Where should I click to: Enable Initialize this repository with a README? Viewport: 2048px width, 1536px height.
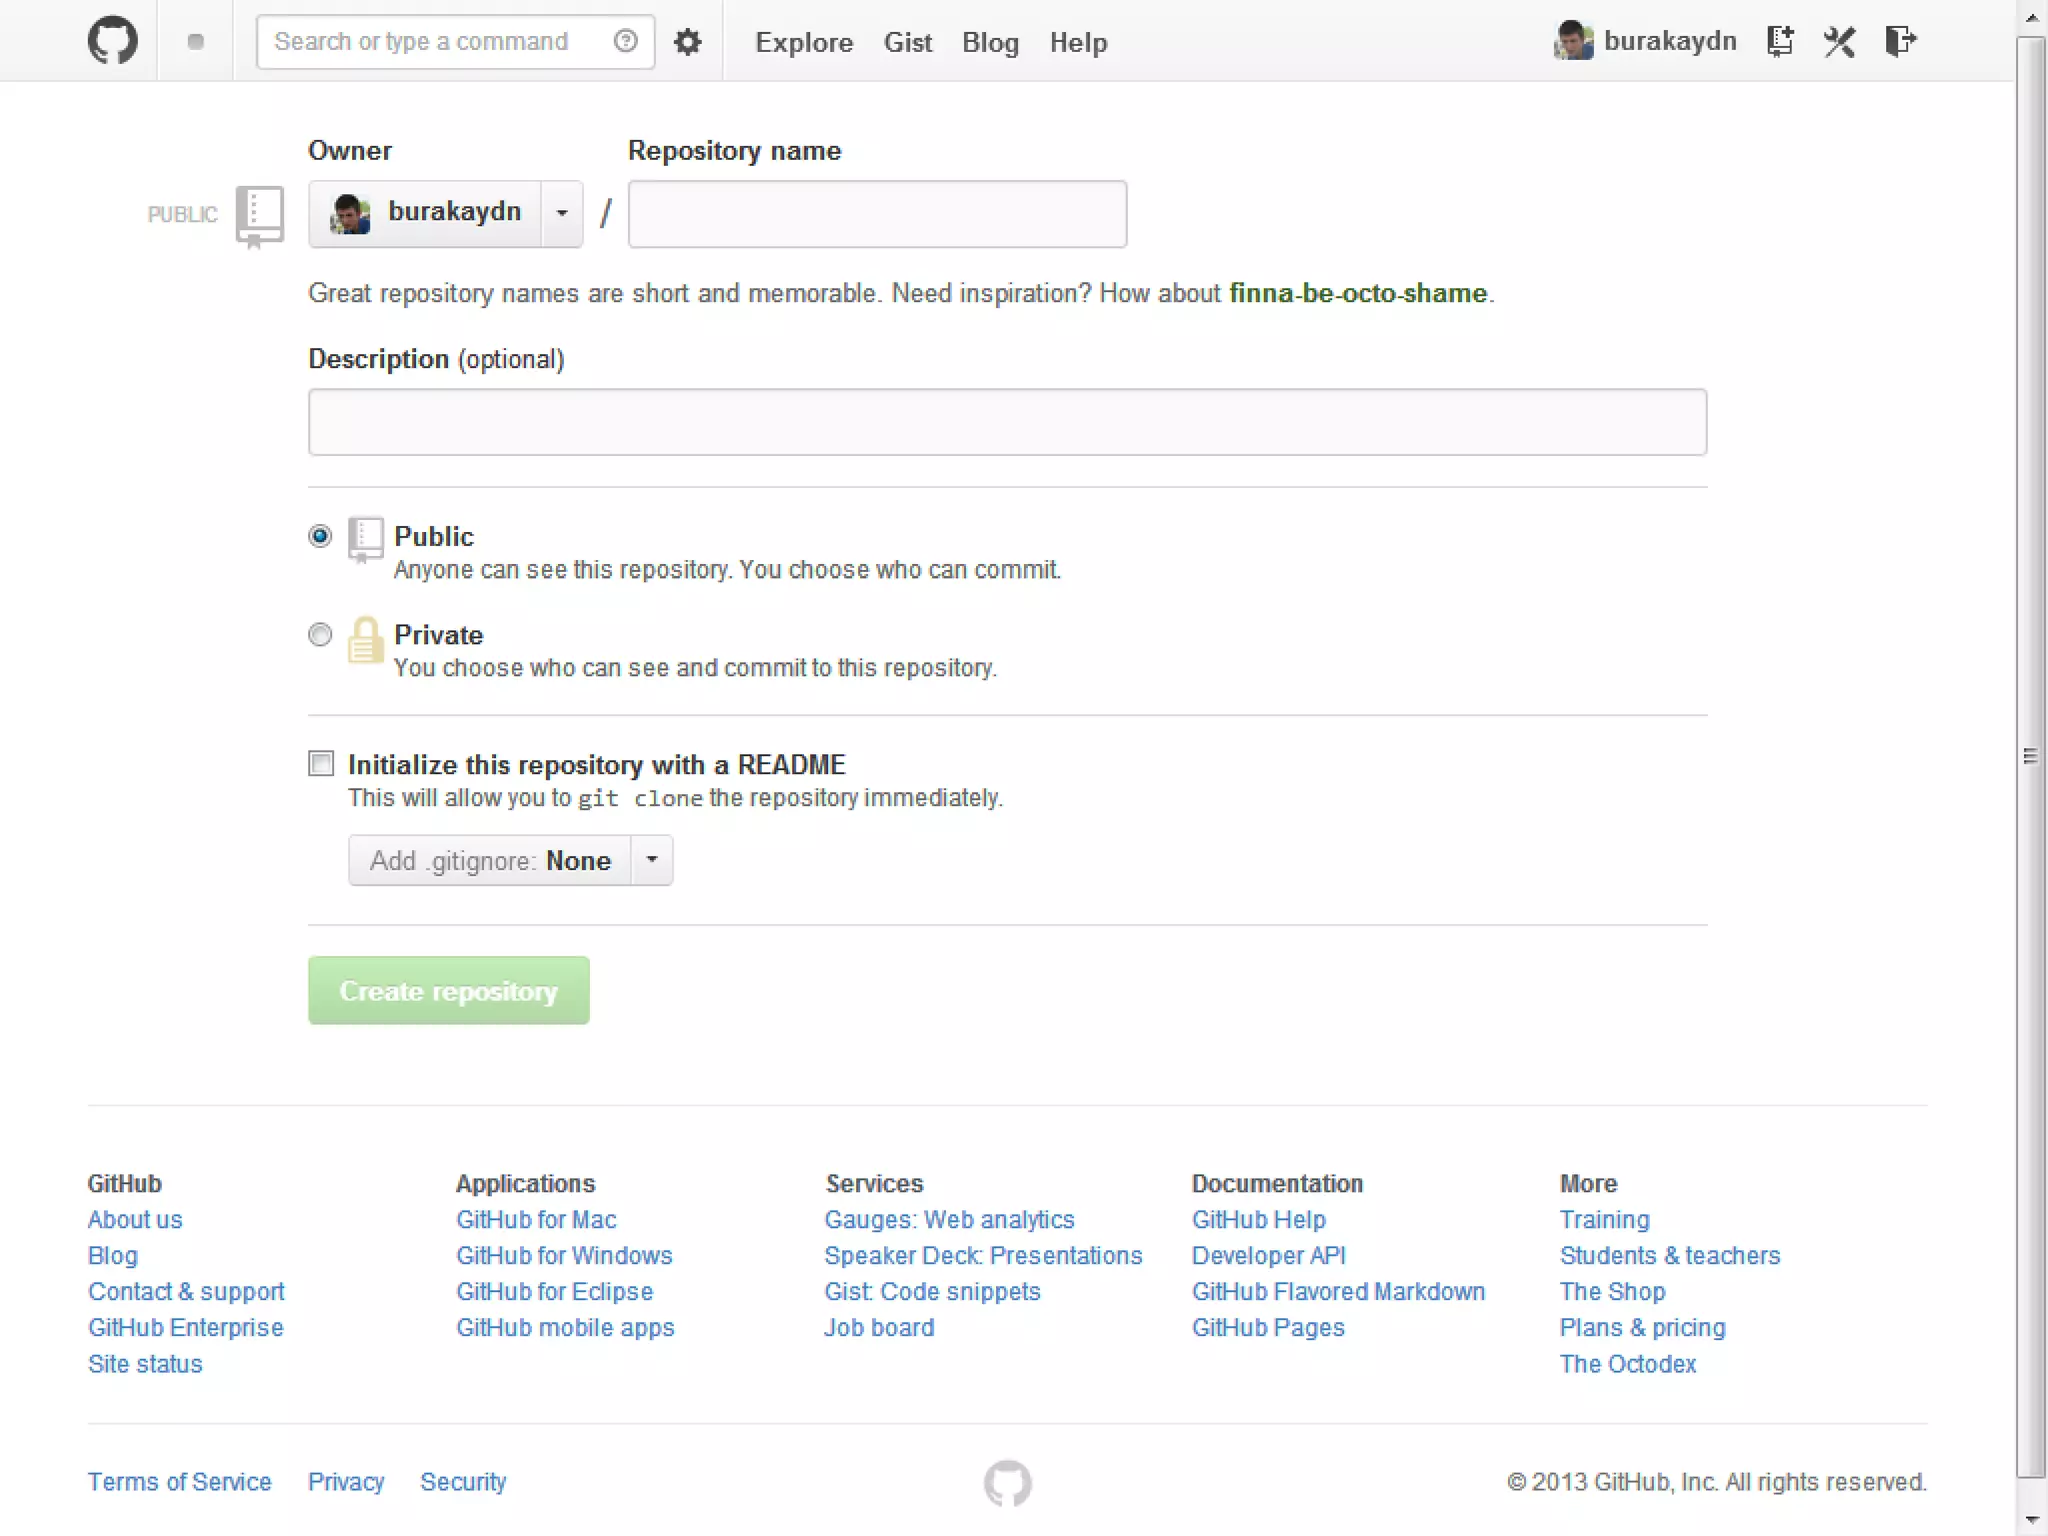click(x=321, y=764)
